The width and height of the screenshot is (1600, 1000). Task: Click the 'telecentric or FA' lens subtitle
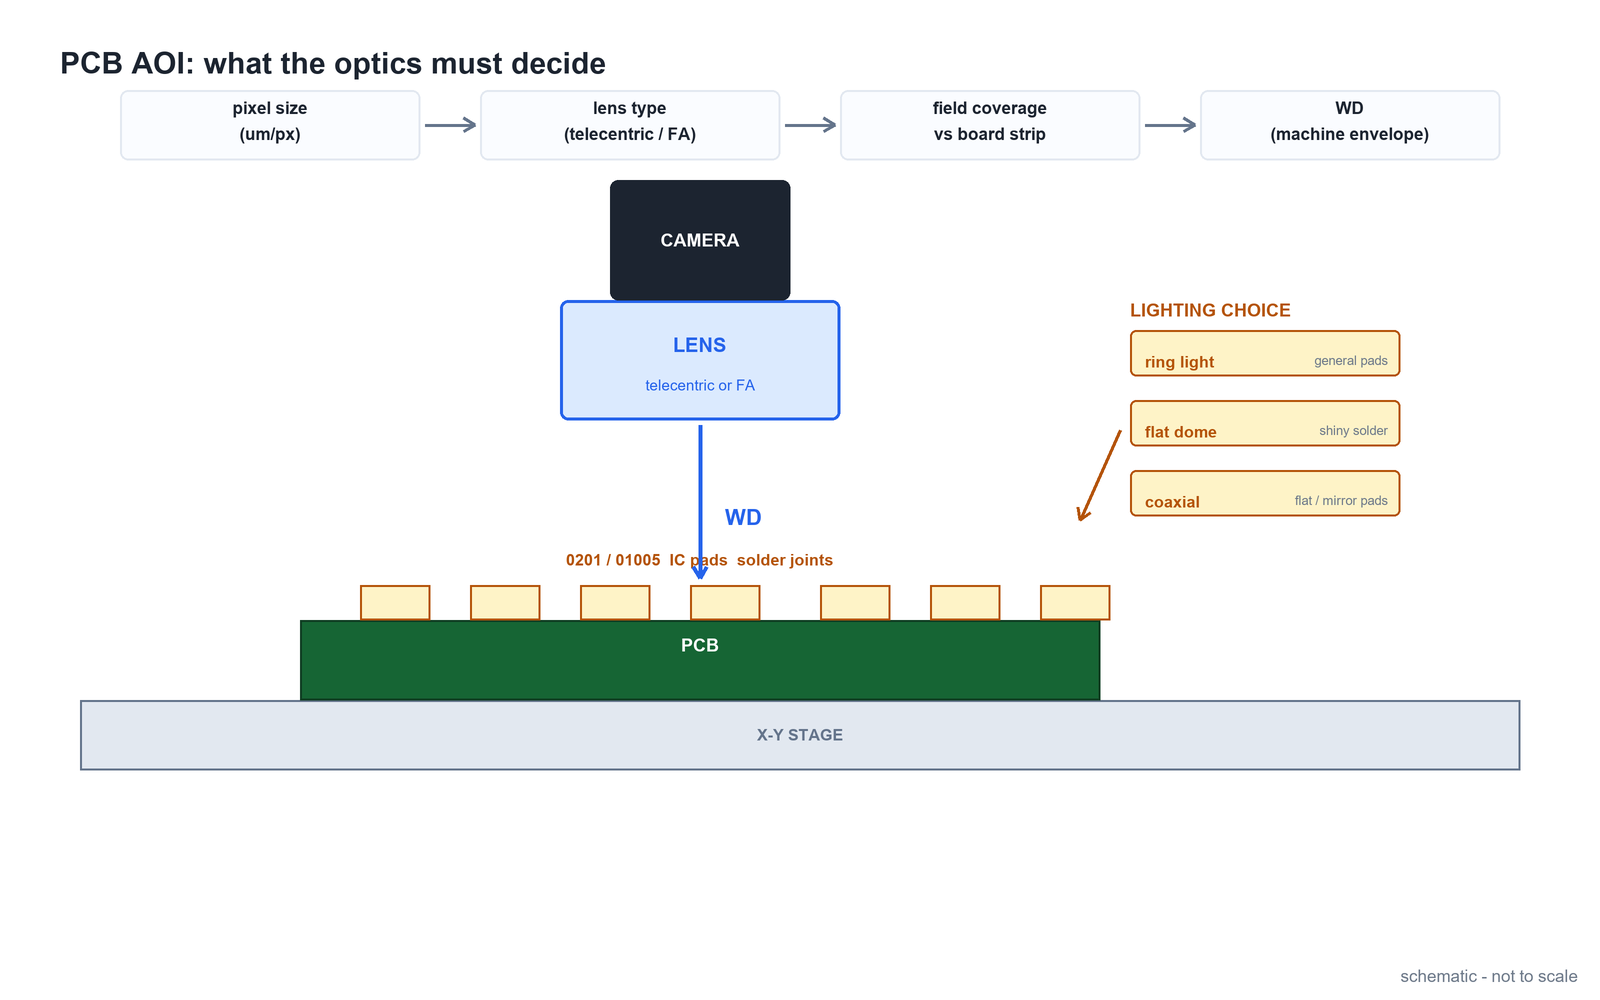click(x=700, y=385)
